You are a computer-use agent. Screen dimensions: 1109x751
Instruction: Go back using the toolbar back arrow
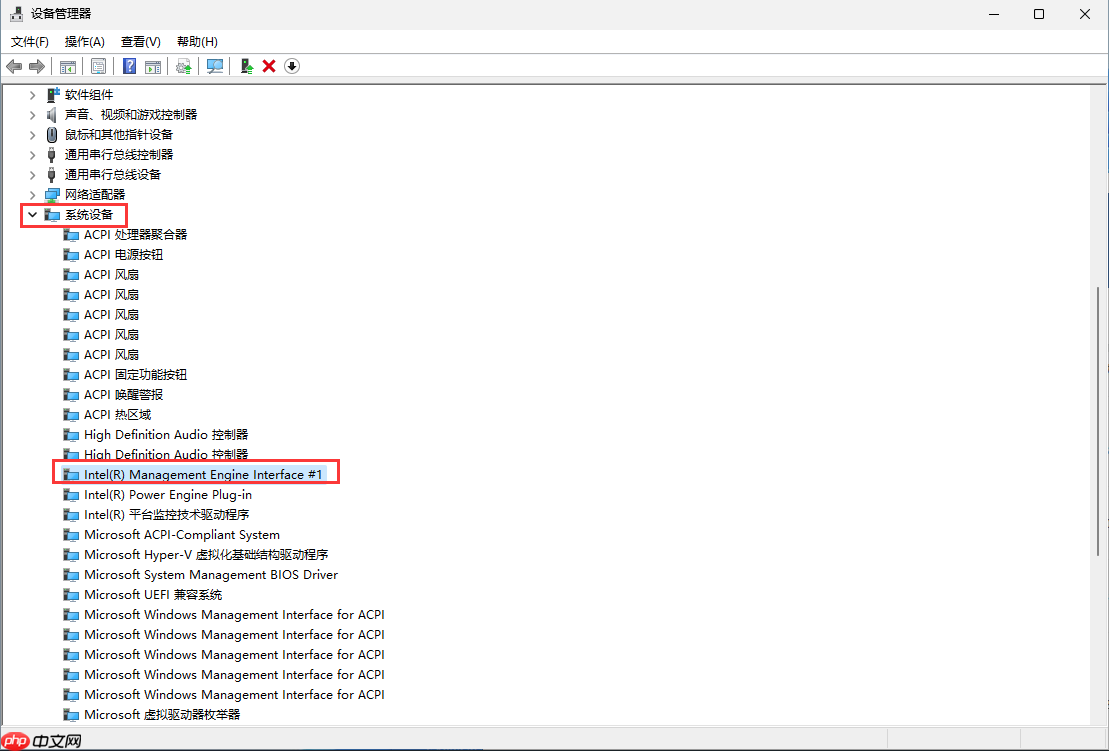pyautogui.click(x=14, y=66)
